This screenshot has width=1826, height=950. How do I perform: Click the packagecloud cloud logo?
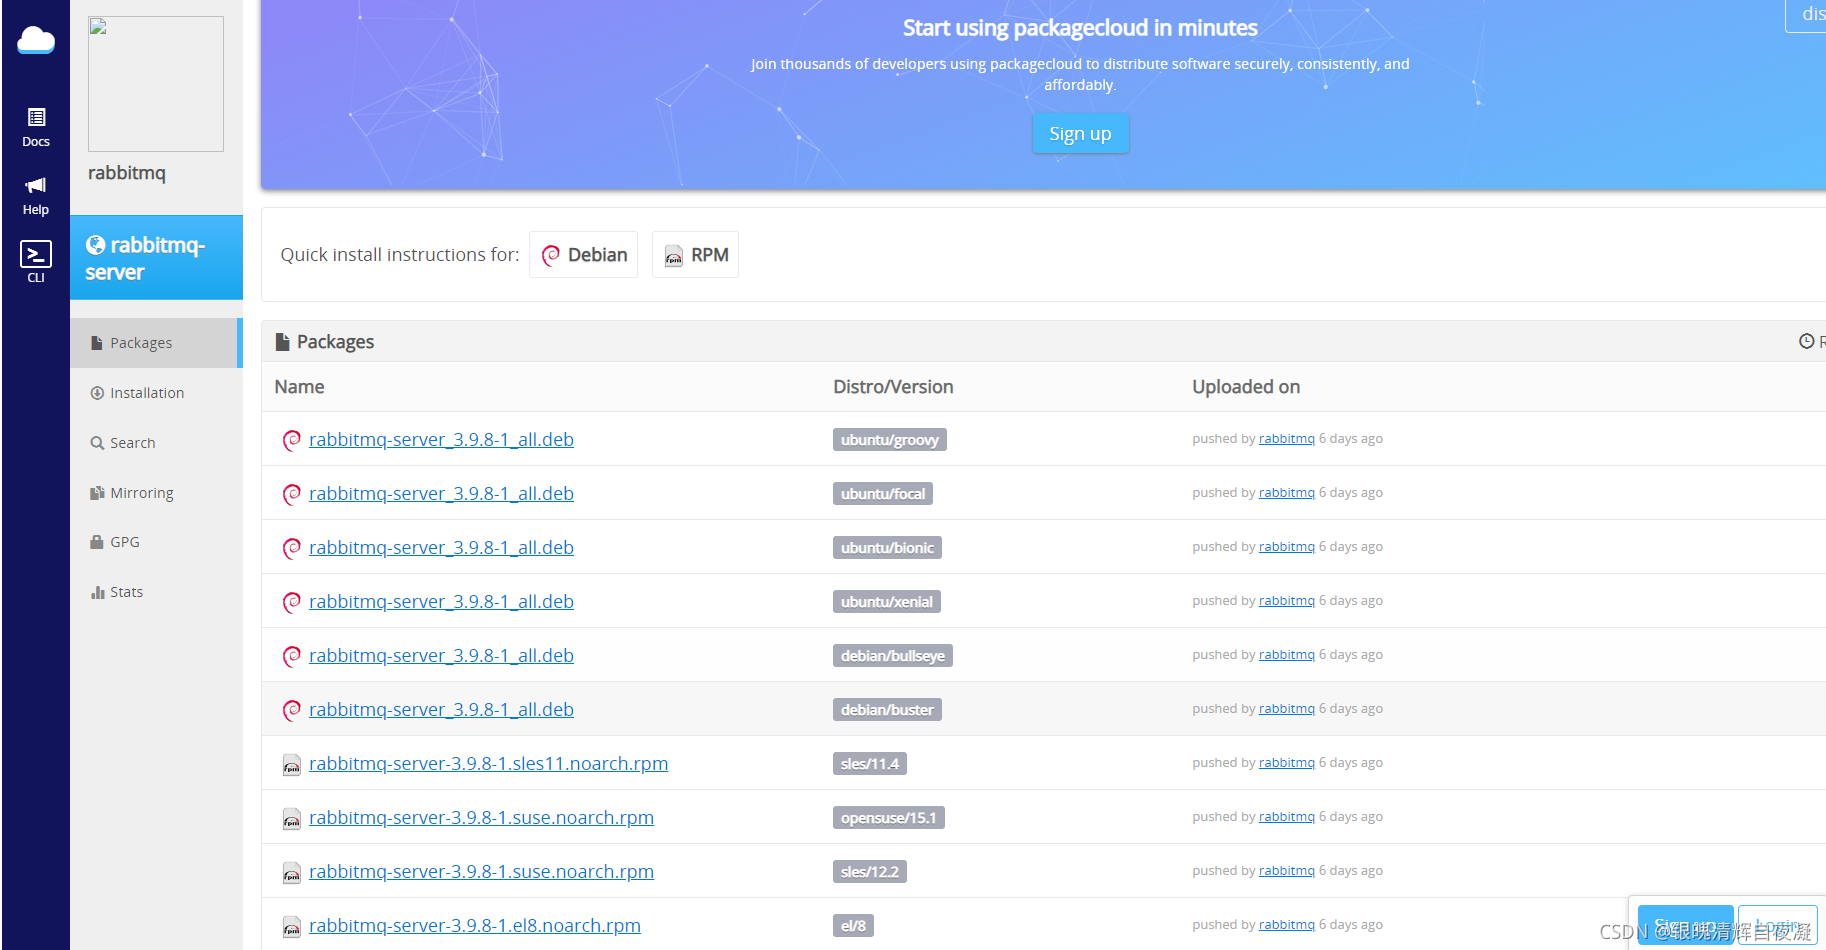pyautogui.click(x=36, y=40)
